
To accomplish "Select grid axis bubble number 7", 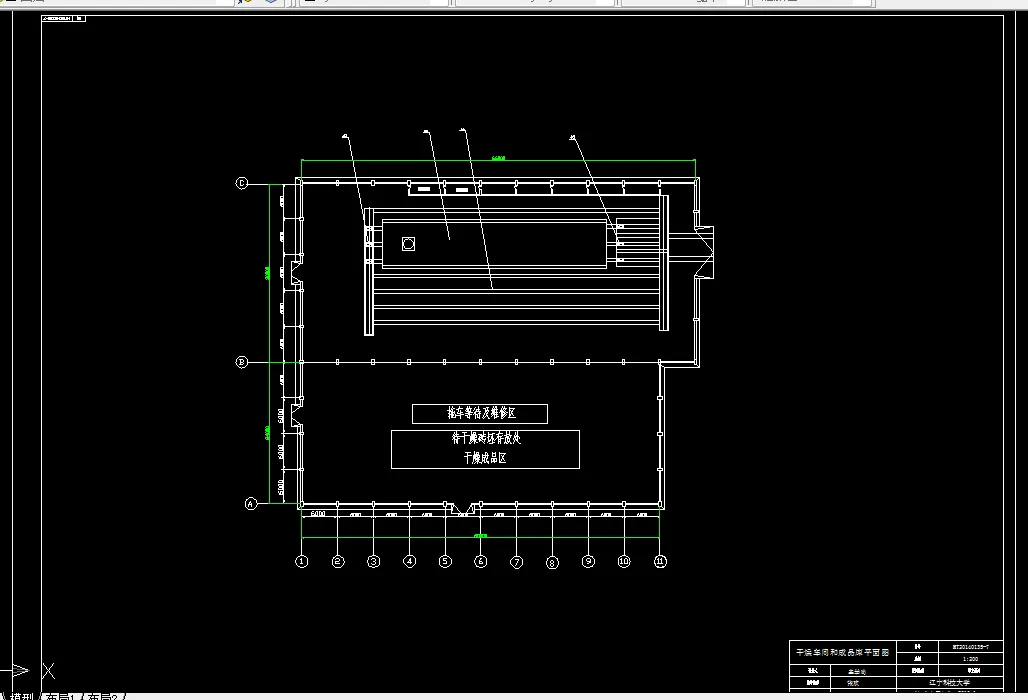I will pos(517,562).
